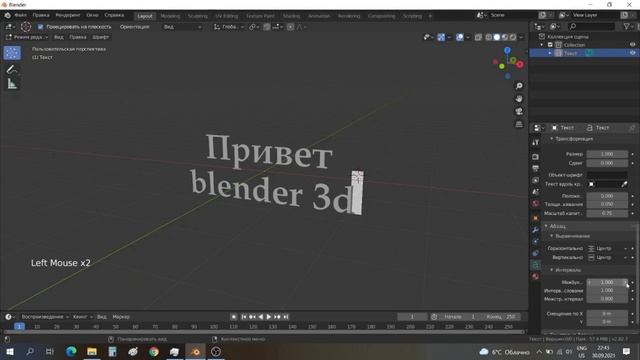640x360 pixels.
Task: Open vertical alignment Центр dropdown
Action: point(607,258)
